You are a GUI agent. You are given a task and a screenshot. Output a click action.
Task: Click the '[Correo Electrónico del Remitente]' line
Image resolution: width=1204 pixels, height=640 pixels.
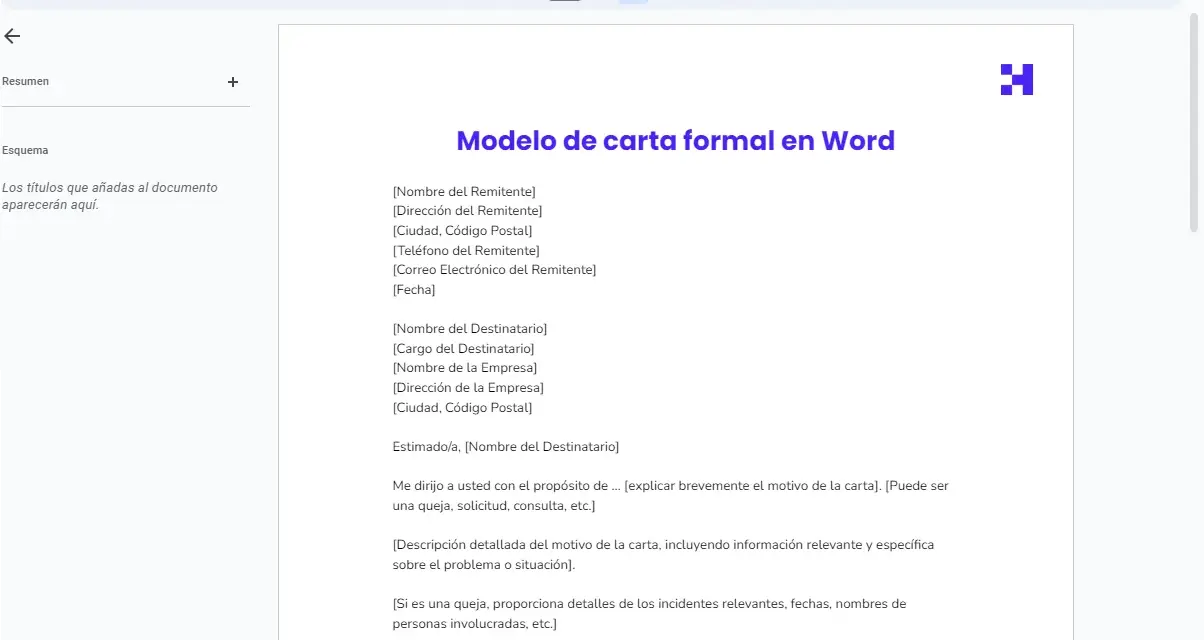pos(494,270)
